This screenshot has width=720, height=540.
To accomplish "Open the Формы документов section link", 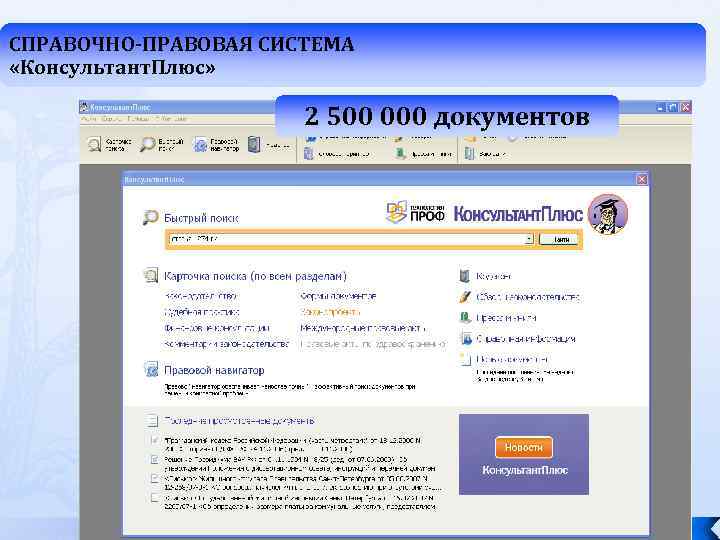I will (x=338, y=296).
